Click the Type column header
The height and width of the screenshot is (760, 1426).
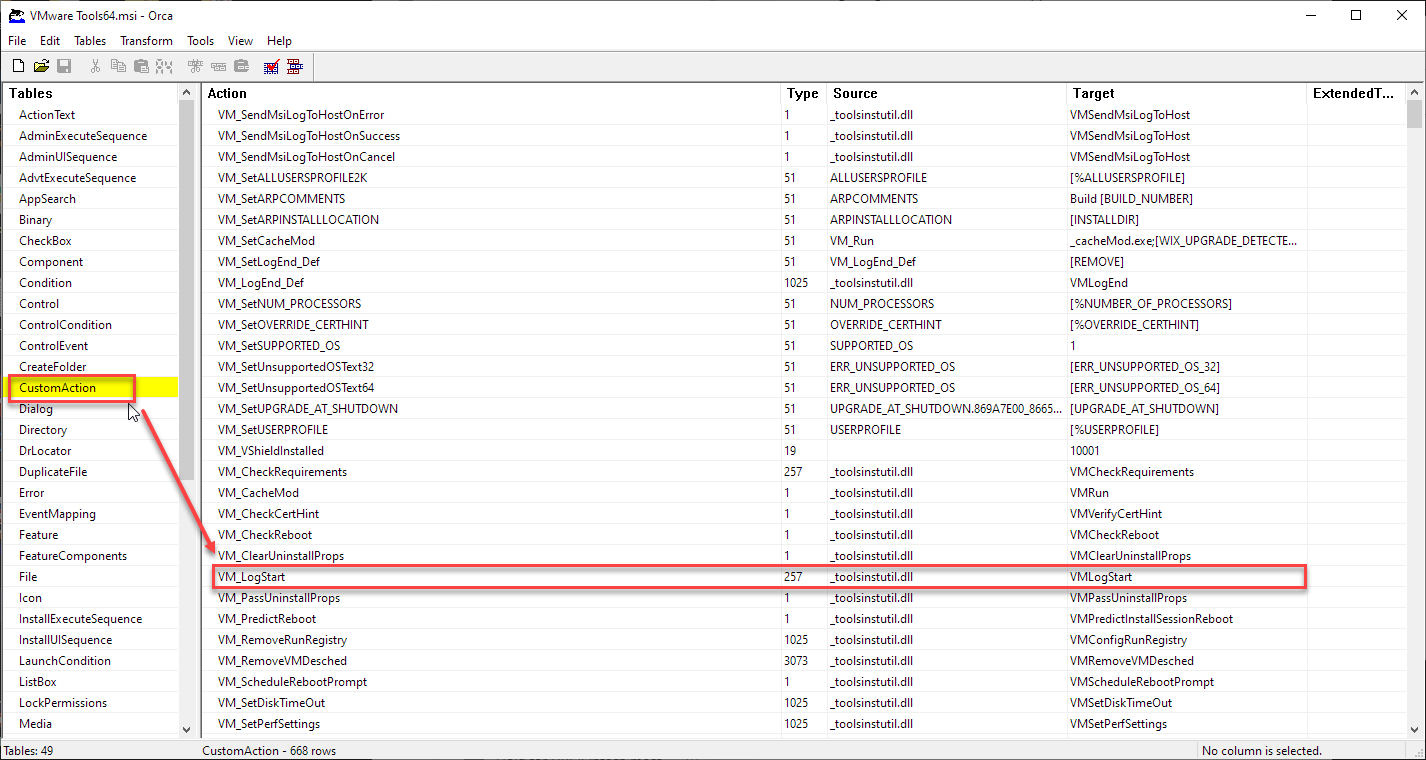802,93
